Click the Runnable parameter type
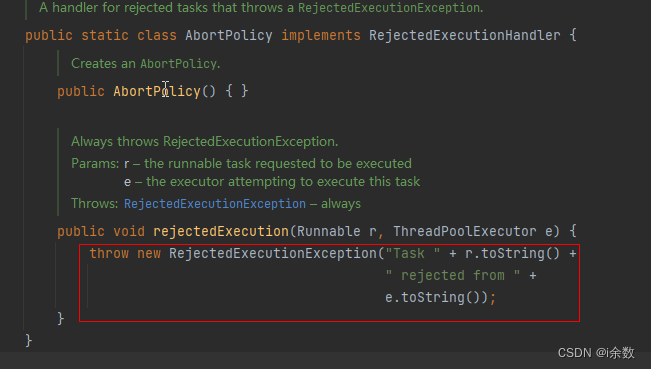The image size is (651, 369). tap(328, 231)
